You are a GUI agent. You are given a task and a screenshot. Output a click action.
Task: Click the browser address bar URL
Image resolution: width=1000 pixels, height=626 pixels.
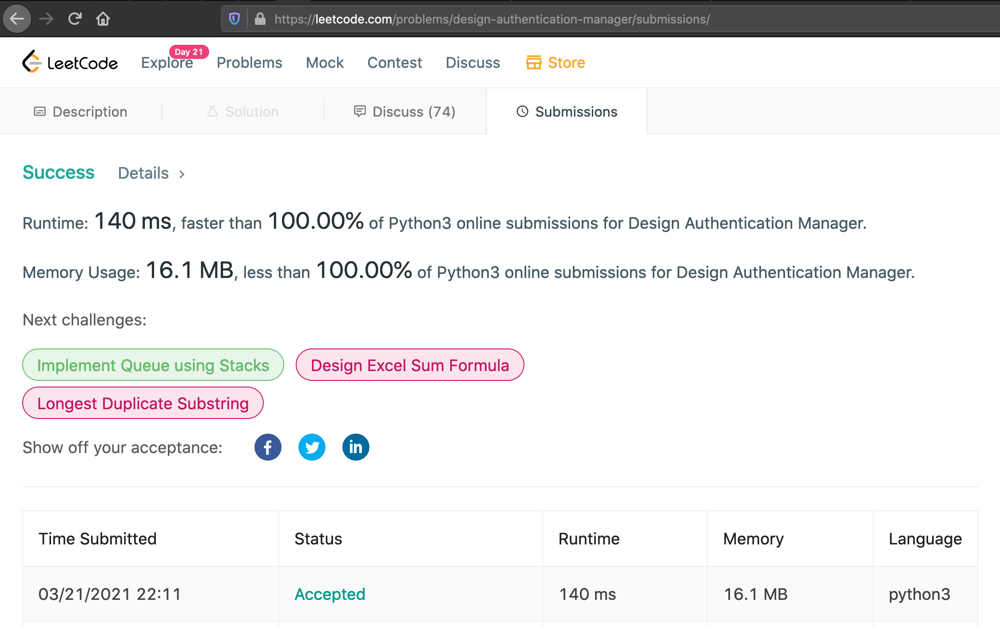coord(492,19)
